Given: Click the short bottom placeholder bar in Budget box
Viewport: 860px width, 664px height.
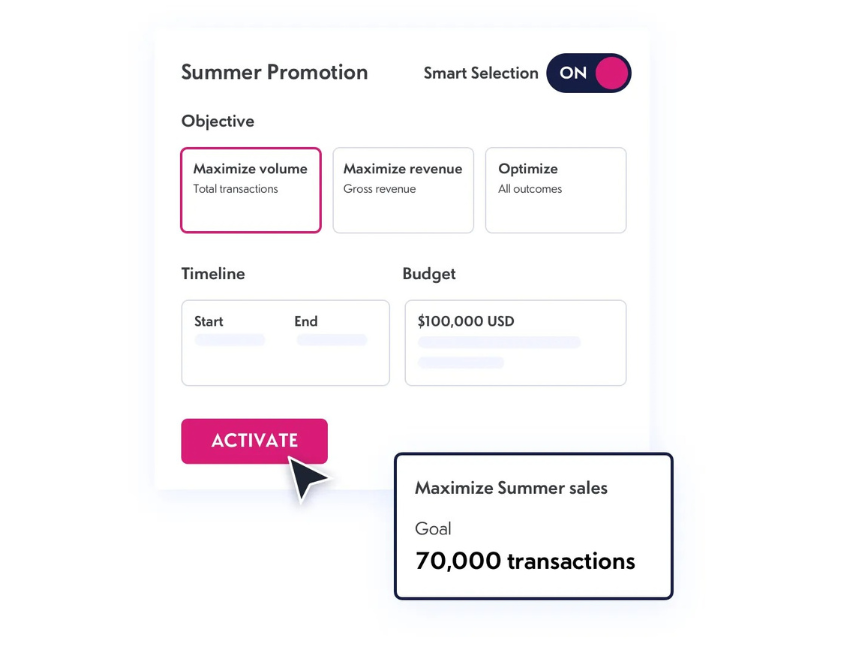Looking at the screenshot, I should coord(461,362).
